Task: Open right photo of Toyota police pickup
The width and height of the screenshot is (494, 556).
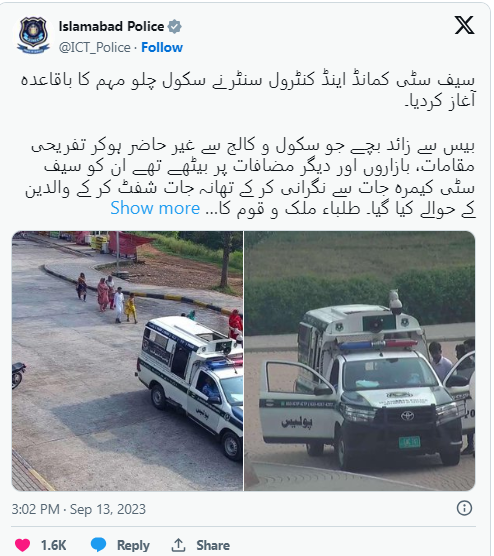Action: [x=360, y=361]
